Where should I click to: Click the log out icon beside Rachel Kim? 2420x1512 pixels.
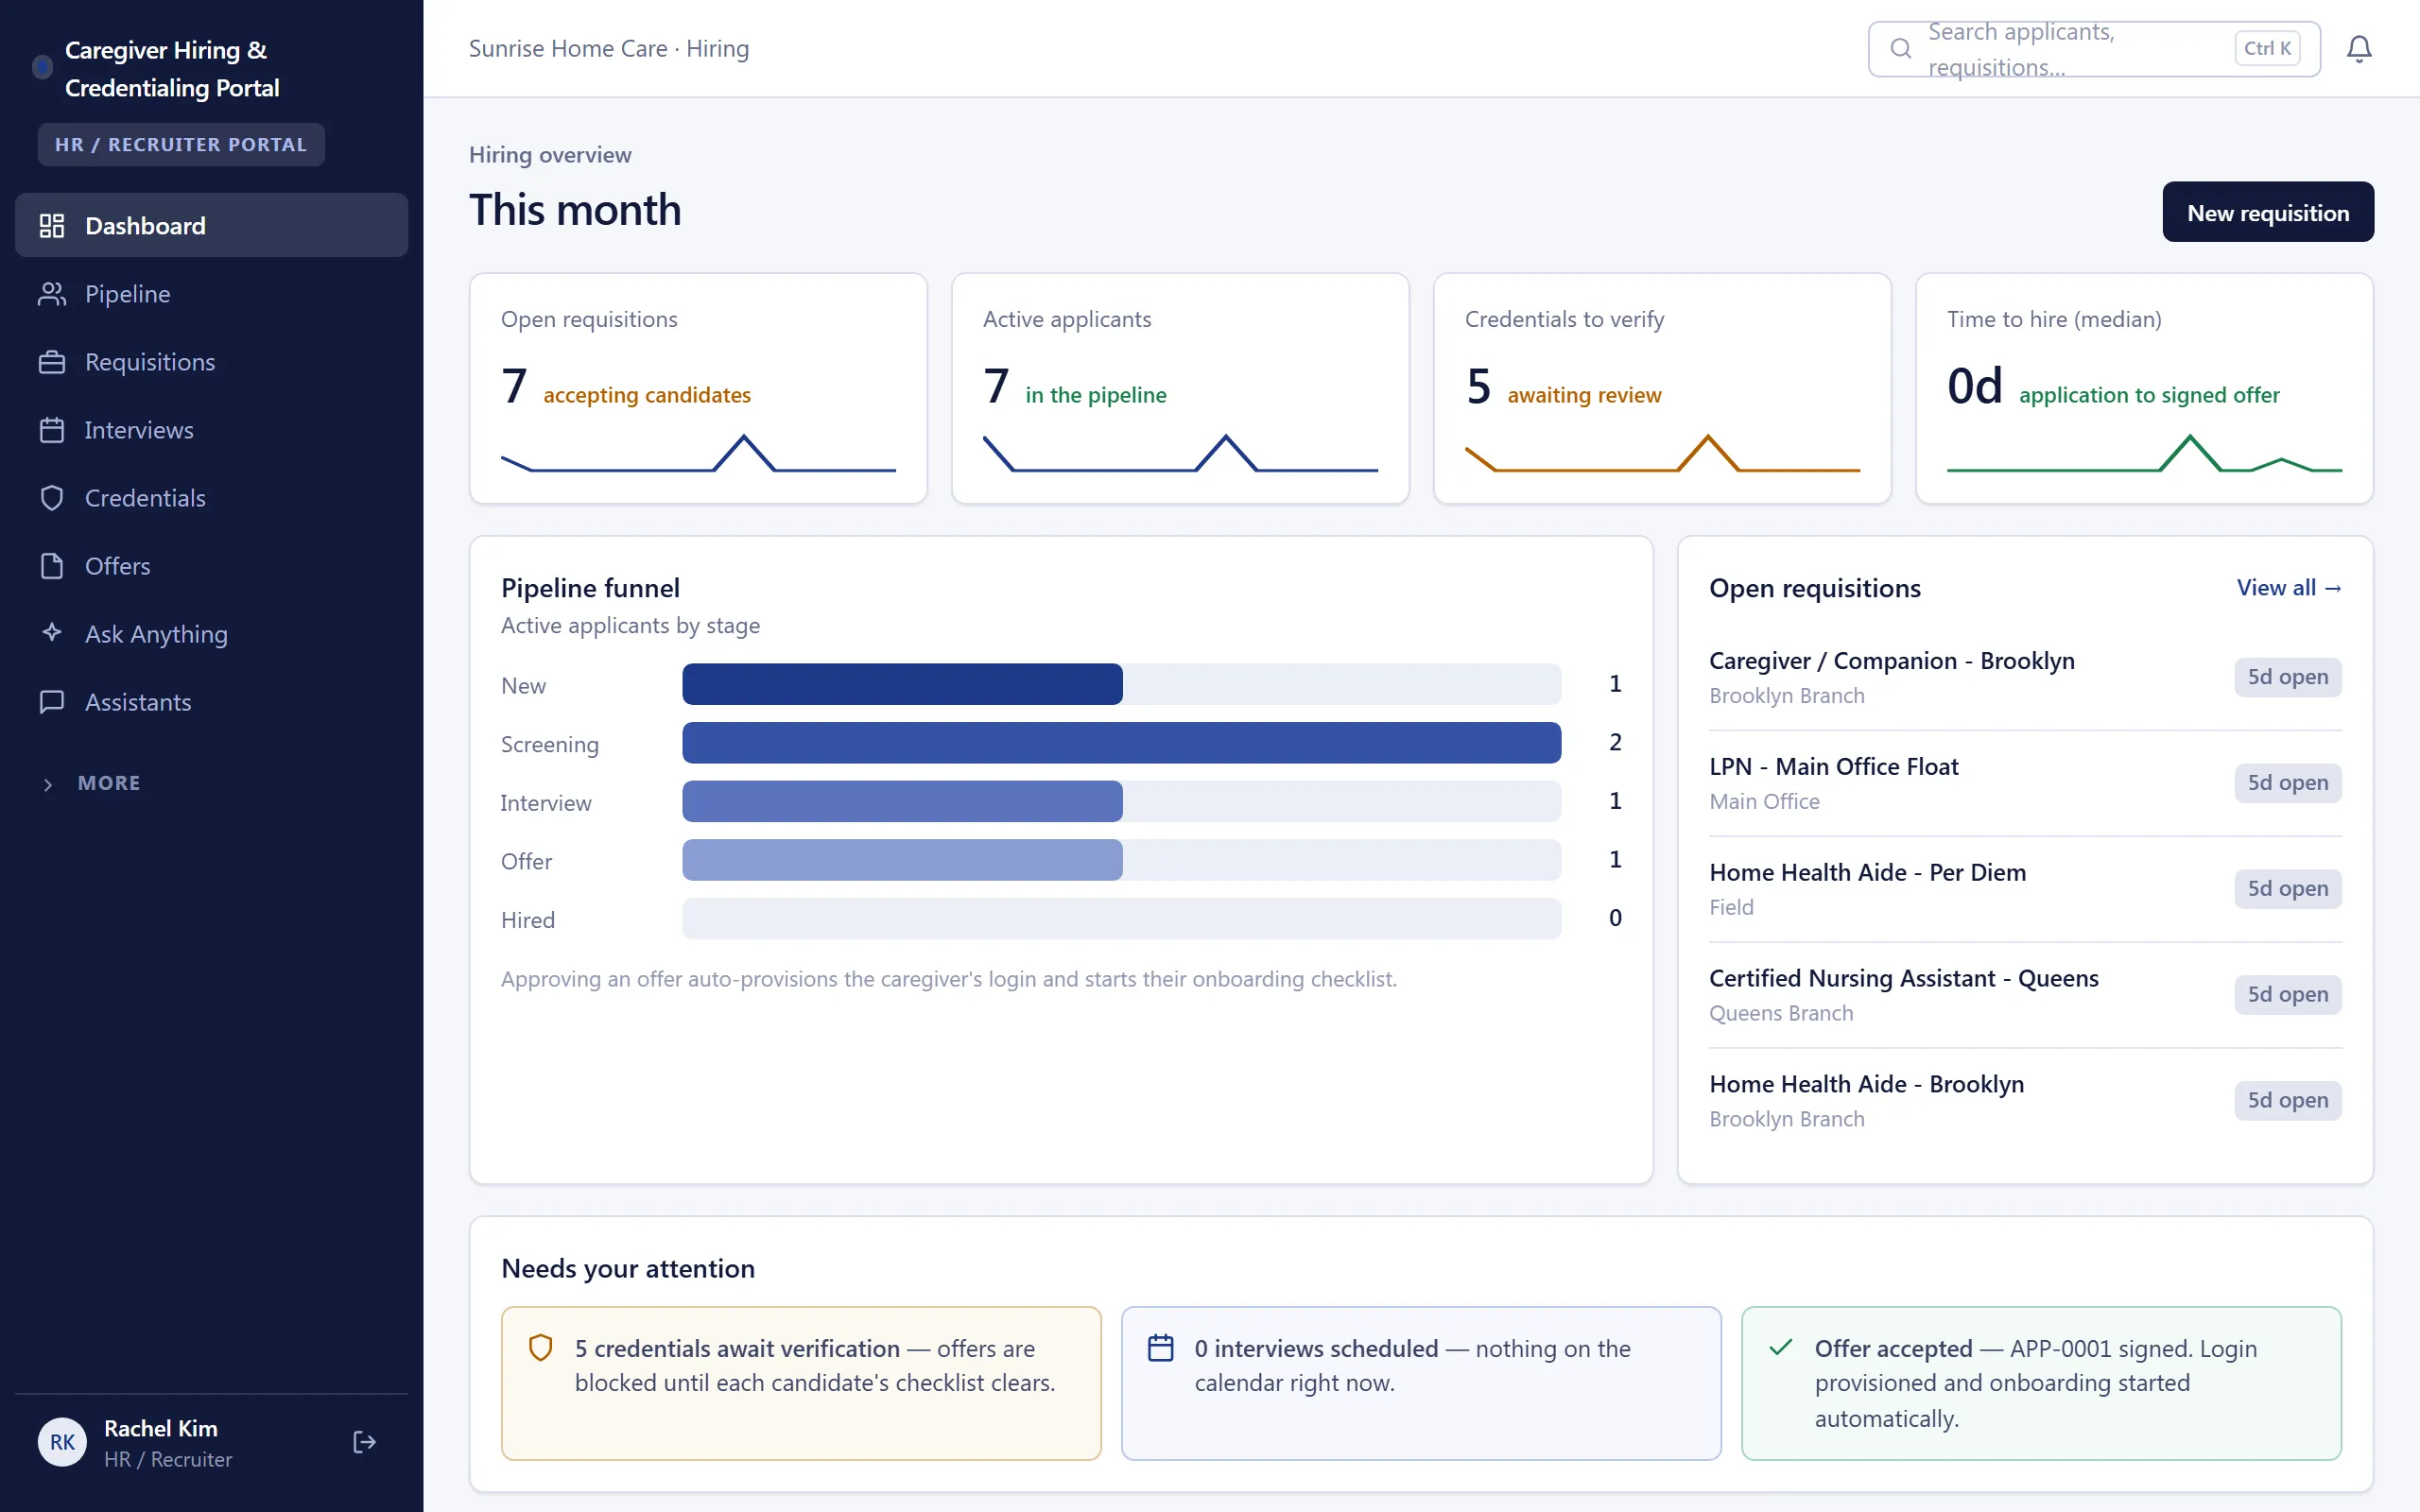tap(364, 1442)
